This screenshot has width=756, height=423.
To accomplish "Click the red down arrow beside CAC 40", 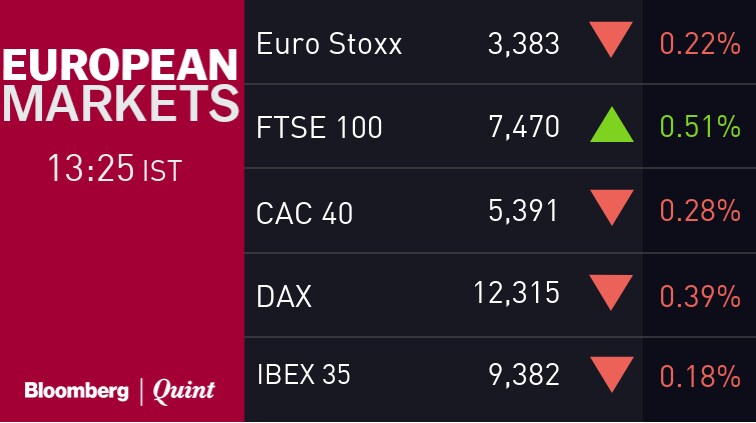I will [612, 209].
